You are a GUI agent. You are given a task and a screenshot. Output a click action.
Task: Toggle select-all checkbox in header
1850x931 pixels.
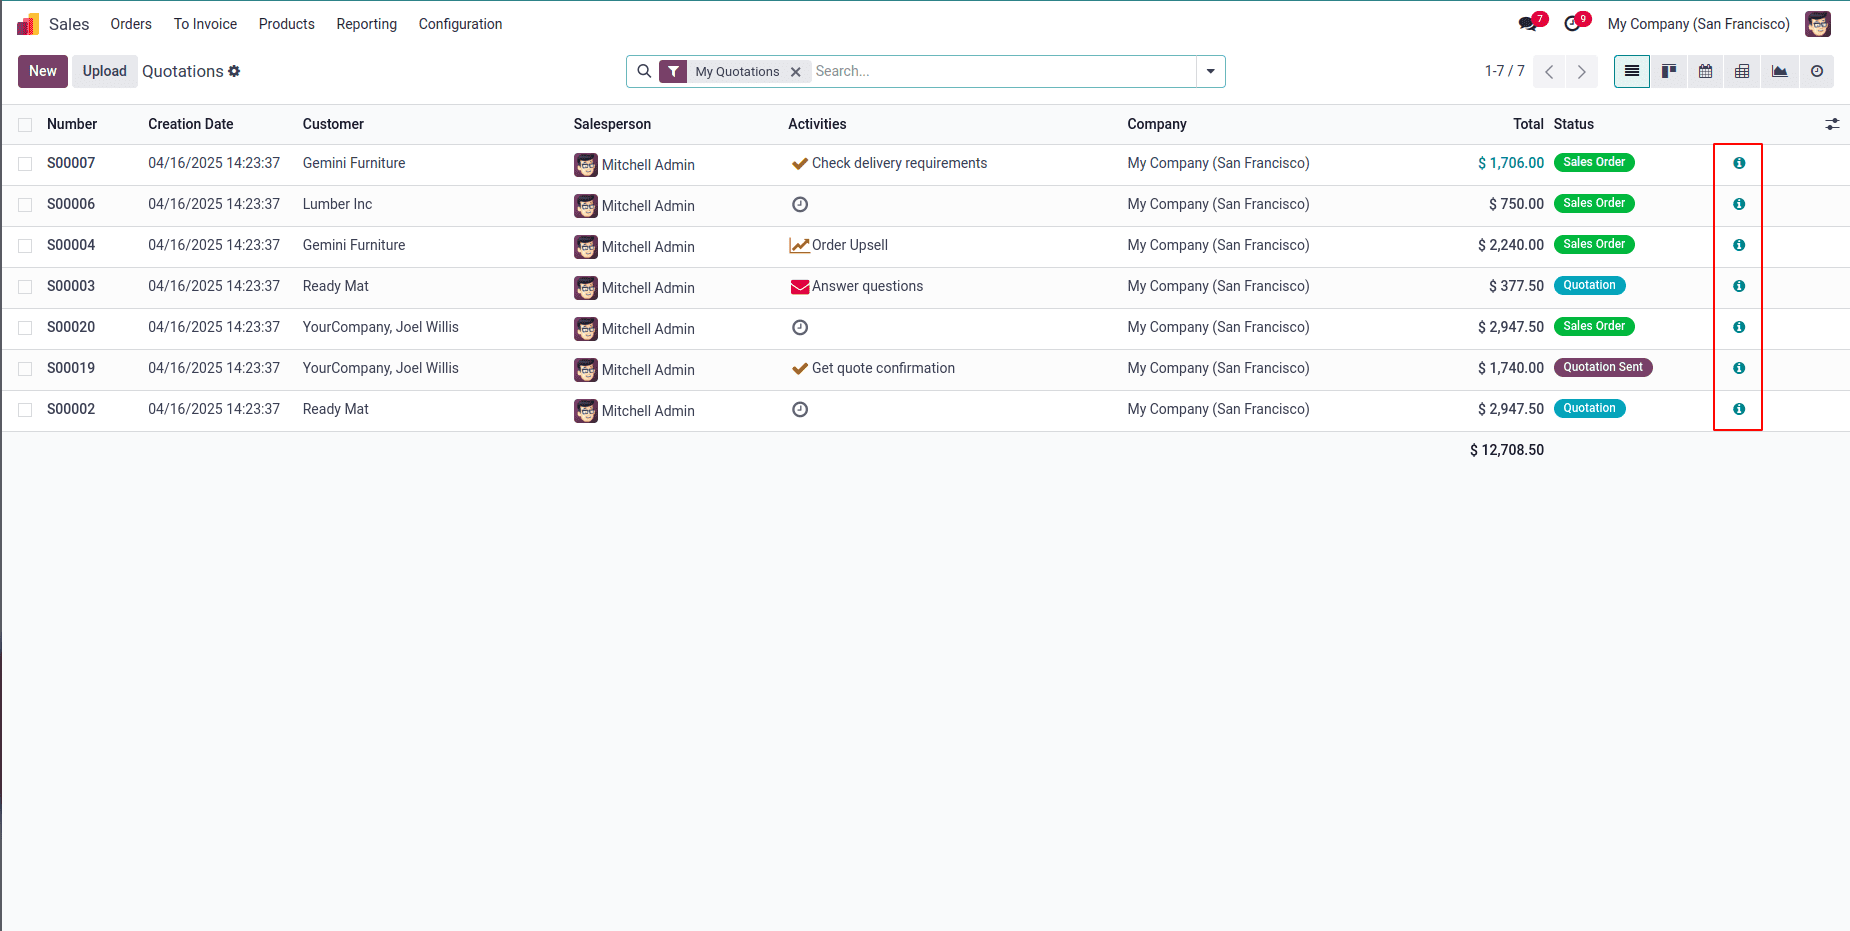[25, 125]
